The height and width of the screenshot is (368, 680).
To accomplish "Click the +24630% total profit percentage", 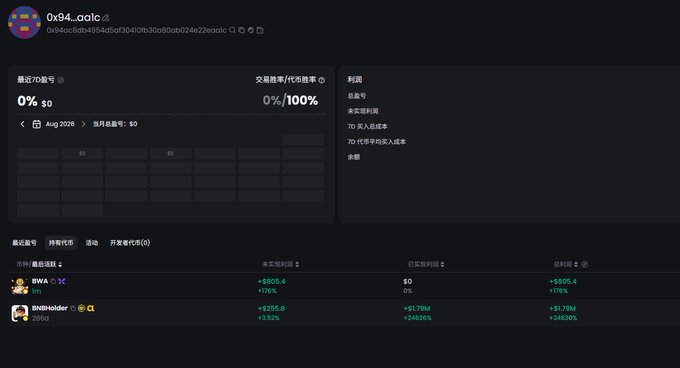I will [563, 318].
